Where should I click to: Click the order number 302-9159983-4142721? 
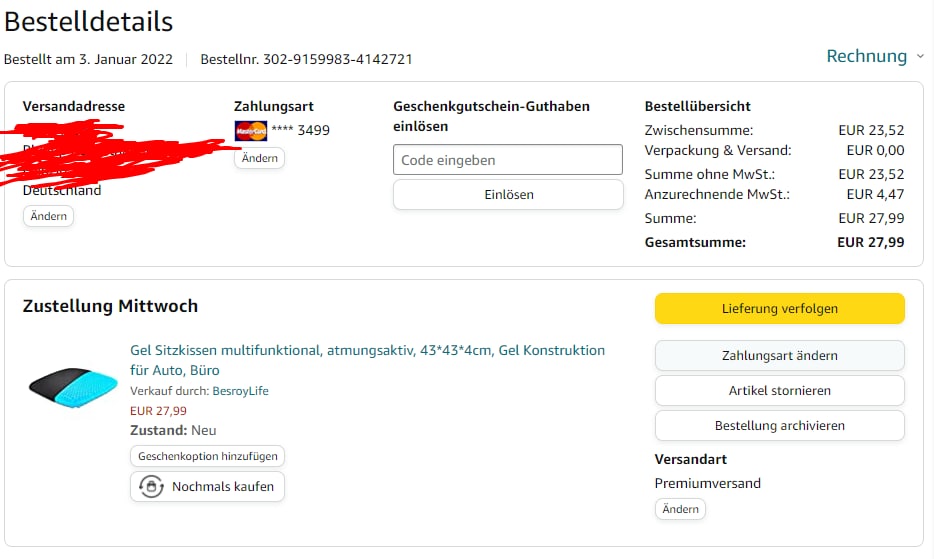coord(337,59)
